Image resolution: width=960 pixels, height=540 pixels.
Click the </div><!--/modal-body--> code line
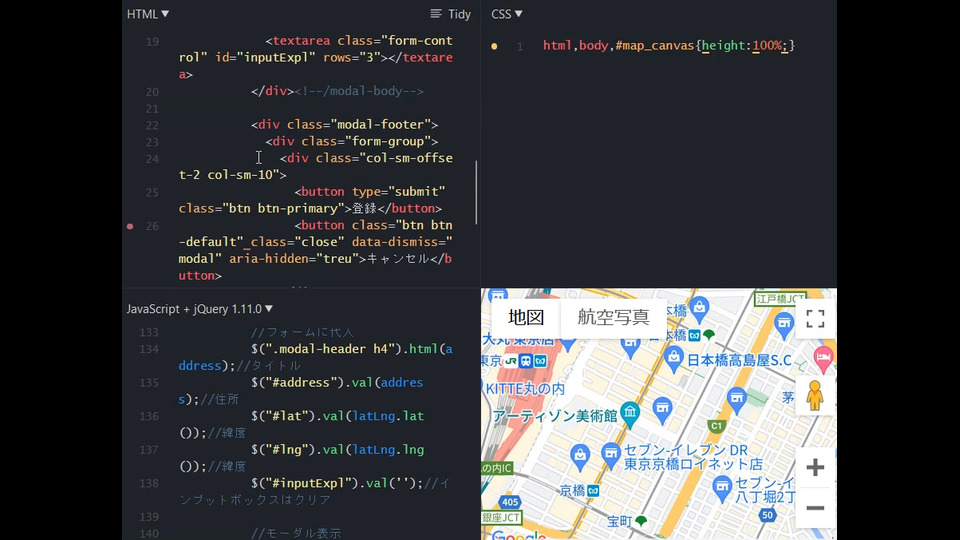click(x=337, y=91)
